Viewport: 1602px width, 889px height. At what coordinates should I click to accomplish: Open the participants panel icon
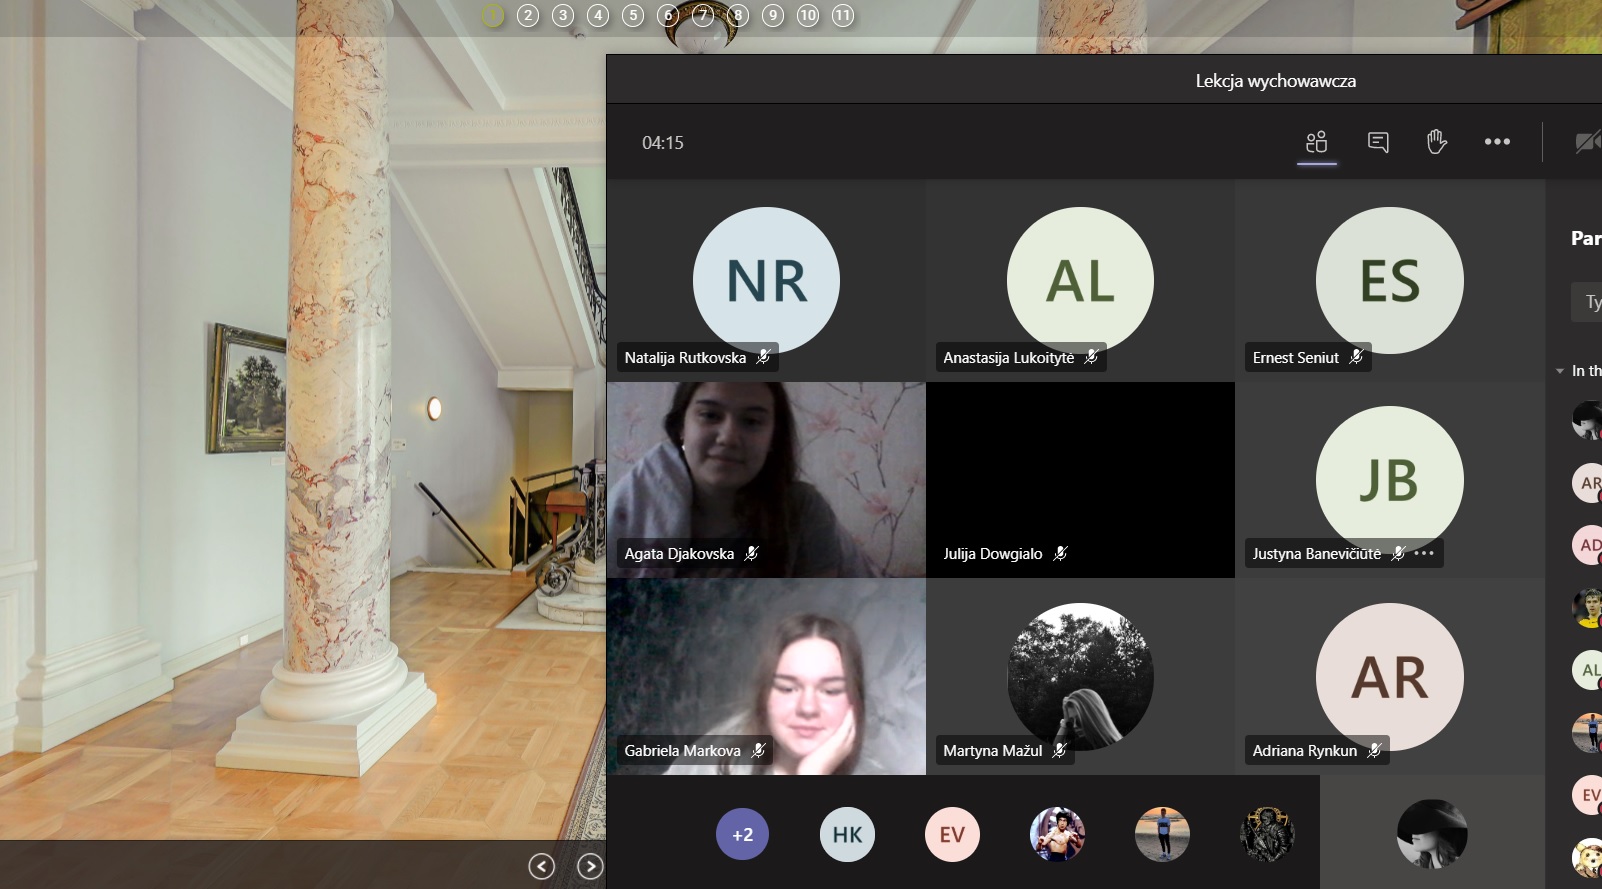pos(1317,142)
